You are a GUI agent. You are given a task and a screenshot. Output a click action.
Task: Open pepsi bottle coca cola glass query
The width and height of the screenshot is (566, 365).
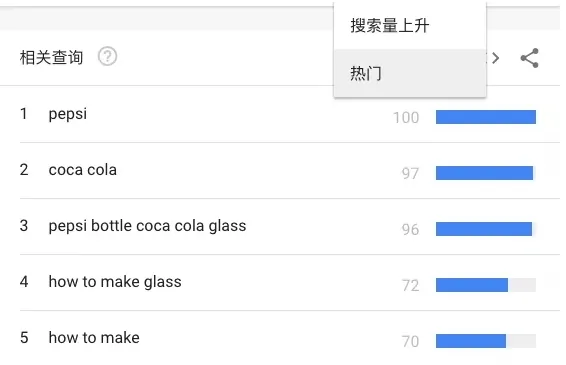147,226
